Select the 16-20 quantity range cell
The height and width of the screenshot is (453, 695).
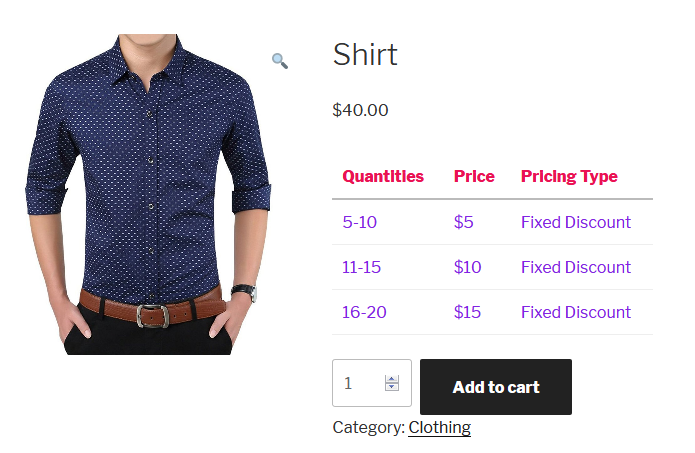pyautogui.click(x=364, y=312)
